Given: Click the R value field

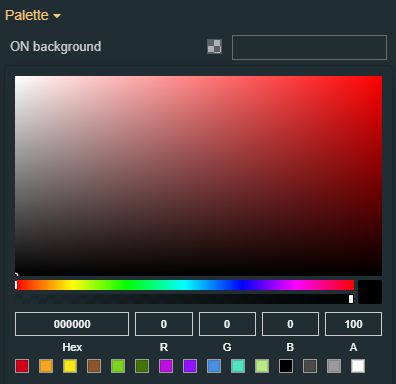Looking at the screenshot, I should pos(164,324).
